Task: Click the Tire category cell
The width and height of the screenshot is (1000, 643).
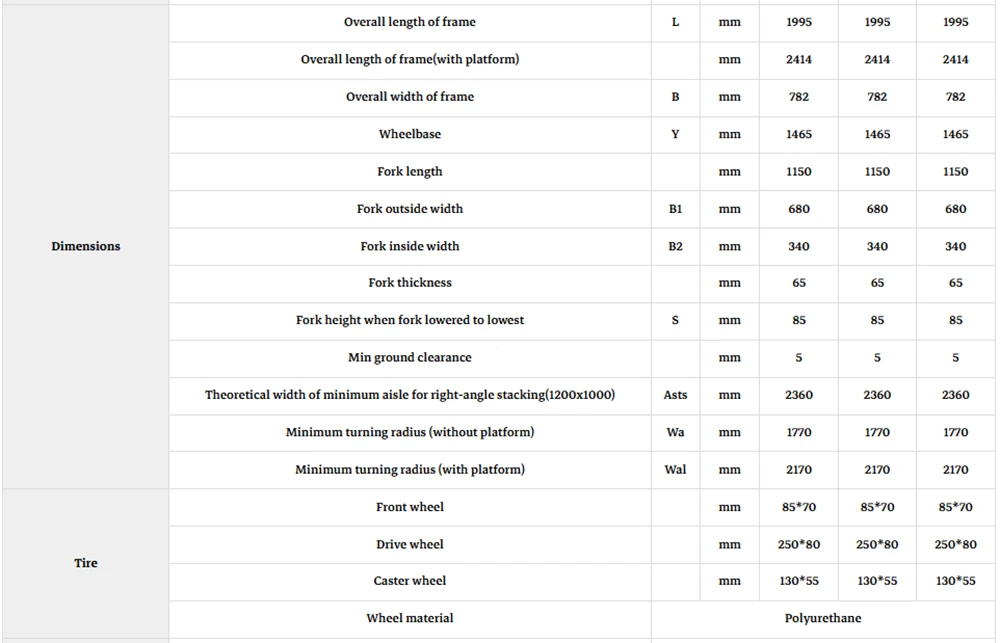Action: coord(85,563)
